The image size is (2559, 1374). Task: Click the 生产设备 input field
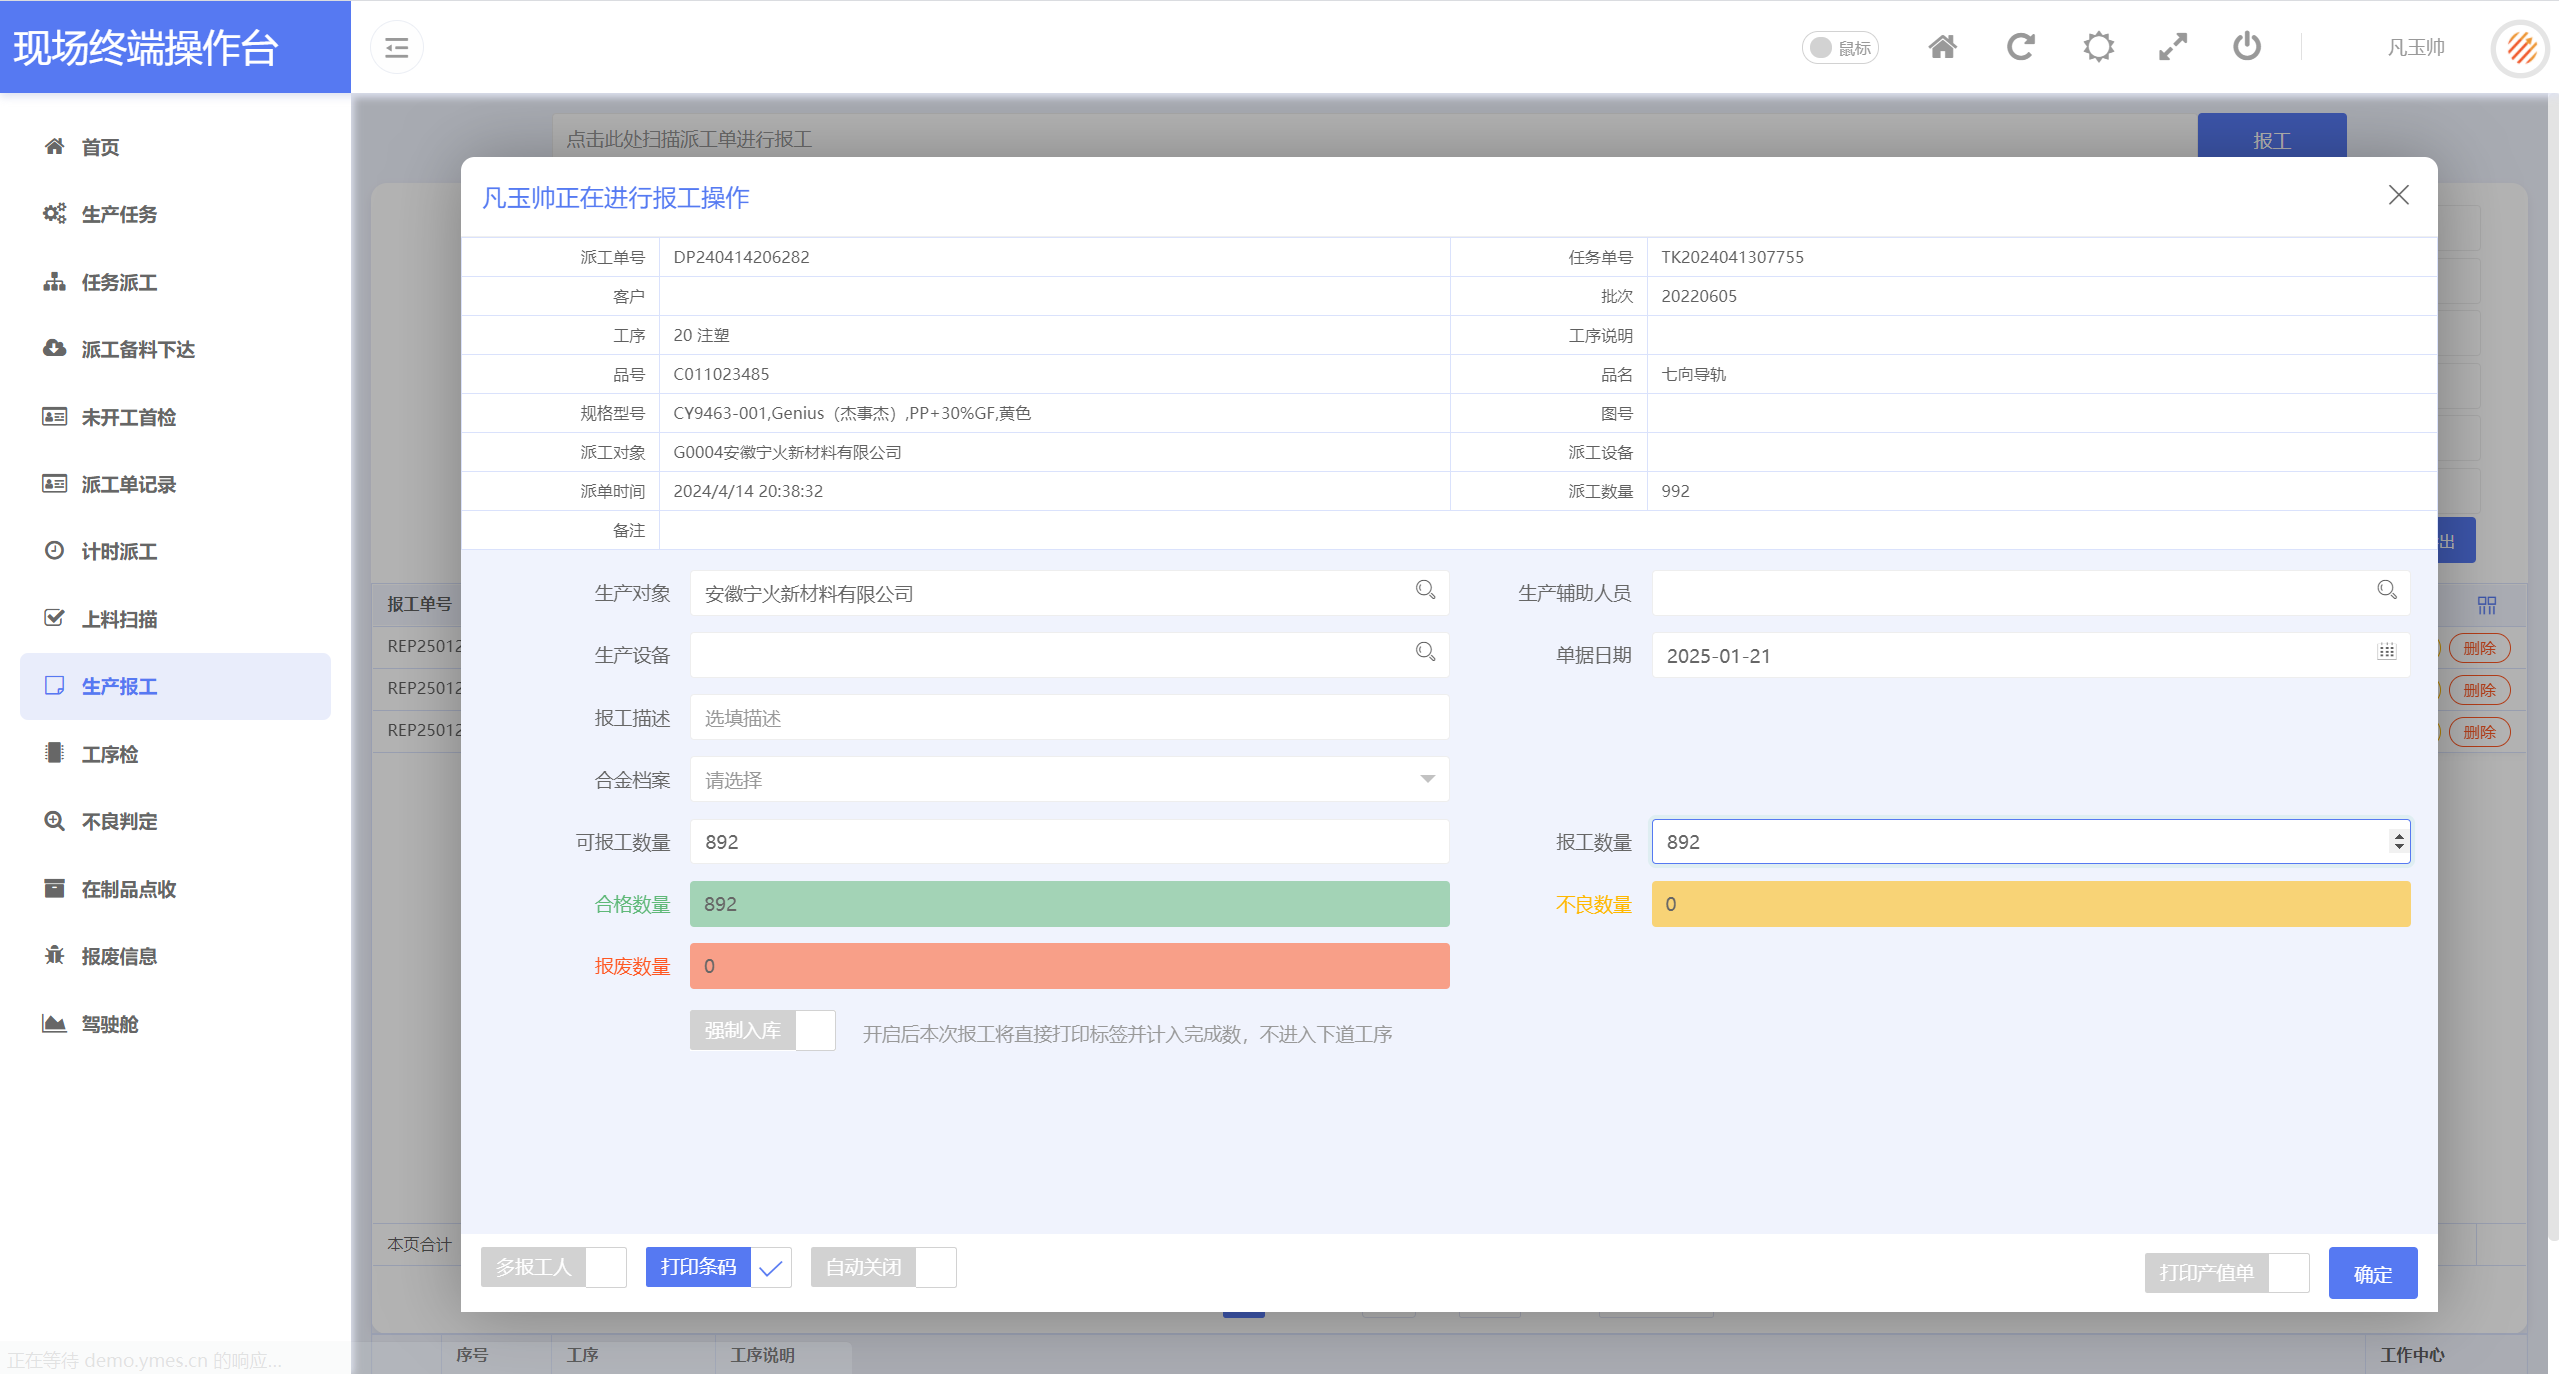click(1069, 655)
